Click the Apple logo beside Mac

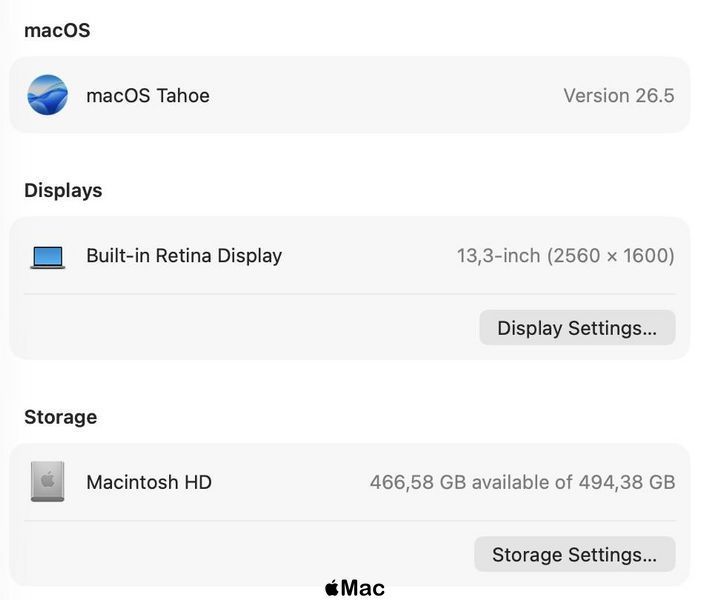tap(331, 588)
